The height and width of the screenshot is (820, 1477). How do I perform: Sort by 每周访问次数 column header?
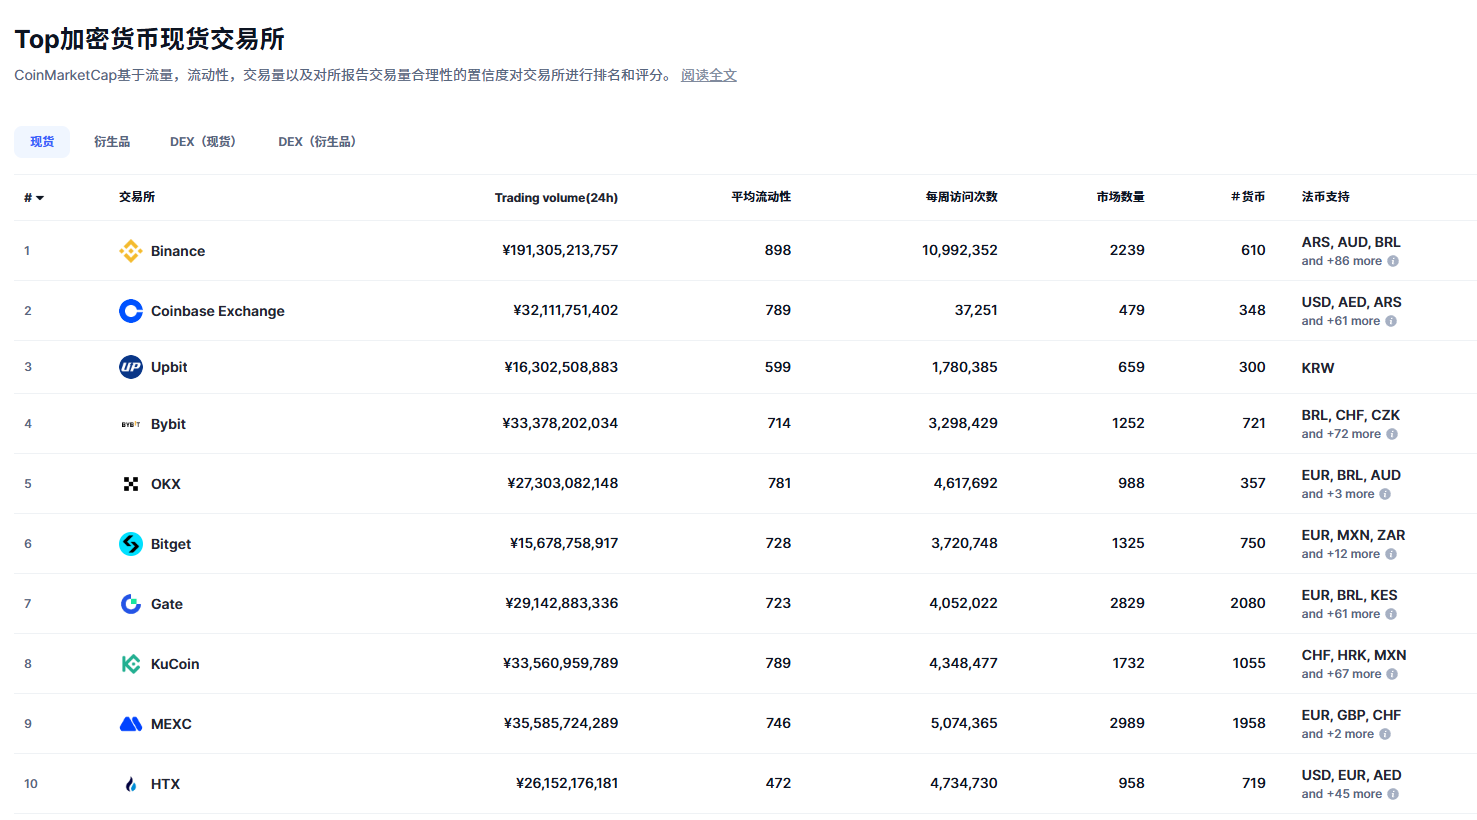click(x=961, y=197)
